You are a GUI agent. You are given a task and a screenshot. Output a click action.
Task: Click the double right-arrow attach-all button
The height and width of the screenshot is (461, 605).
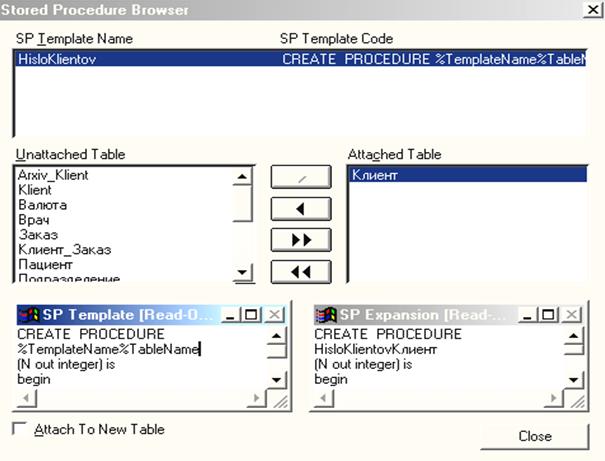point(300,240)
